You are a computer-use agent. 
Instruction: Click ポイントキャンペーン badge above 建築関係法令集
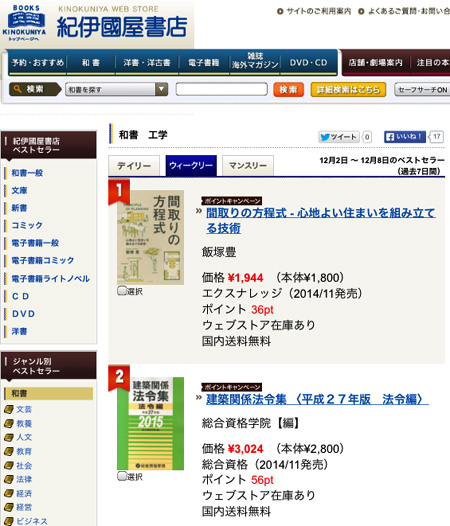(x=232, y=387)
